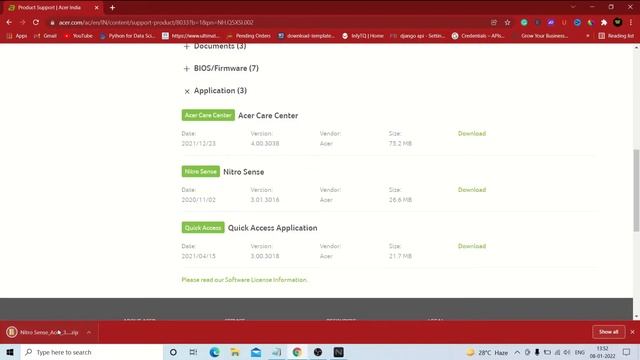The image size is (640, 360).
Task: Close the downloads bar
Action: [x=632, y=332]
